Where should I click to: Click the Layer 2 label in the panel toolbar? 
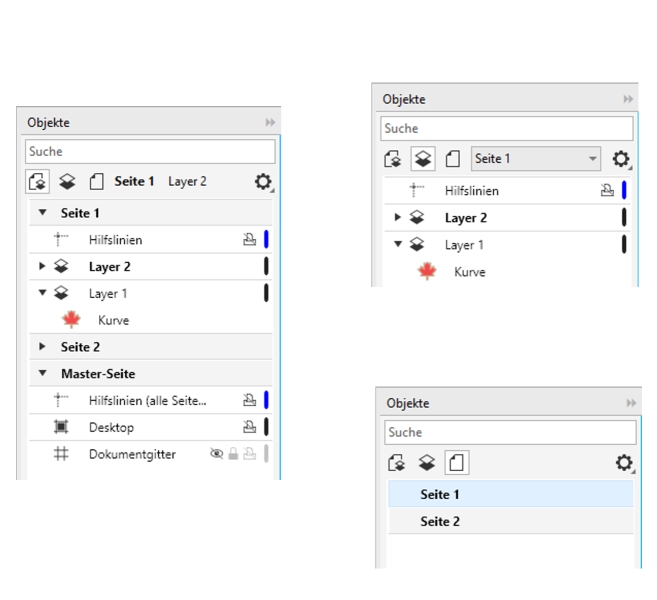pyautogui.click(x=187, y=182)
